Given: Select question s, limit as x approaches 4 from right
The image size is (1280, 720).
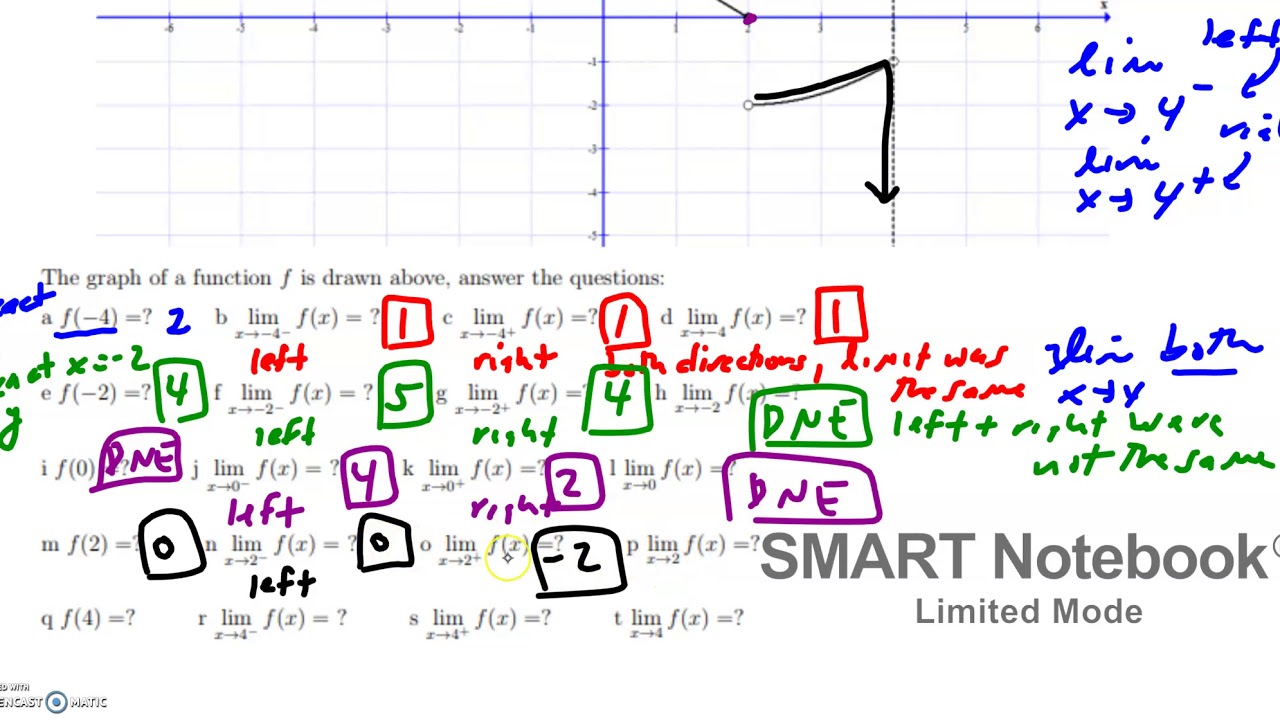Looking at the screenshot, I should click(x=480, y=621).
